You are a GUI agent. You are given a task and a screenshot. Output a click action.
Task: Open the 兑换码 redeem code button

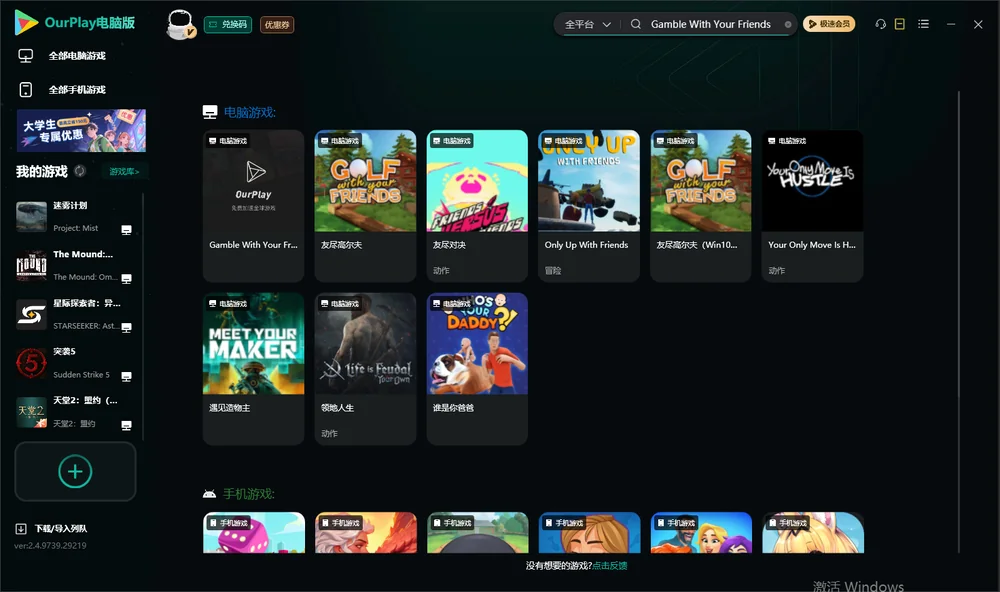[x=228, y=25]
